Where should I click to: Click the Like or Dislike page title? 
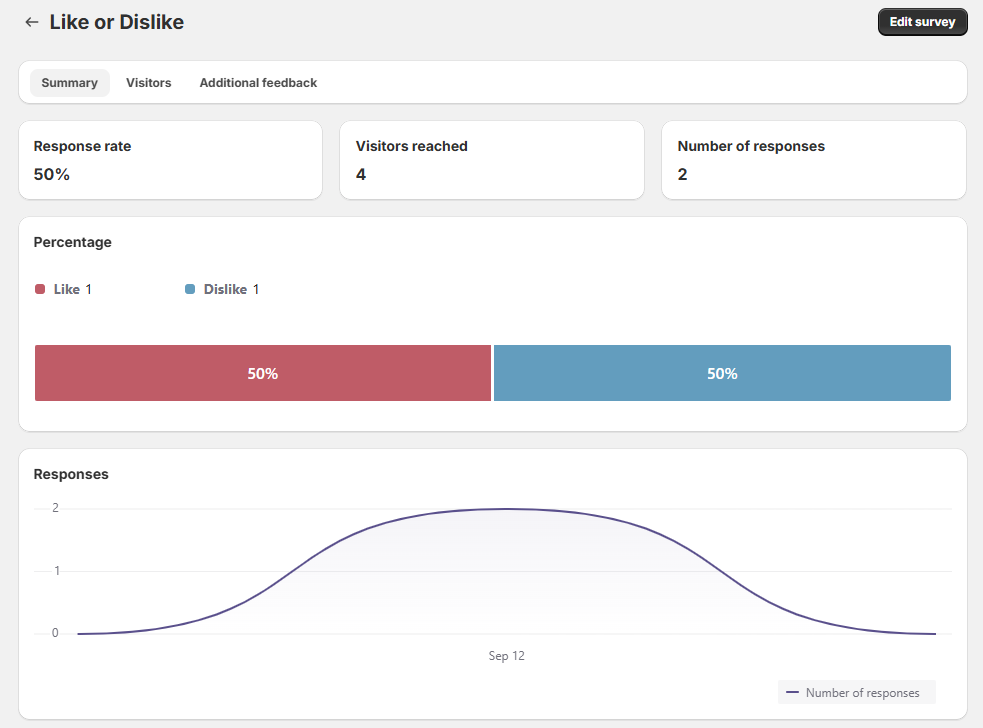point(117,22)
